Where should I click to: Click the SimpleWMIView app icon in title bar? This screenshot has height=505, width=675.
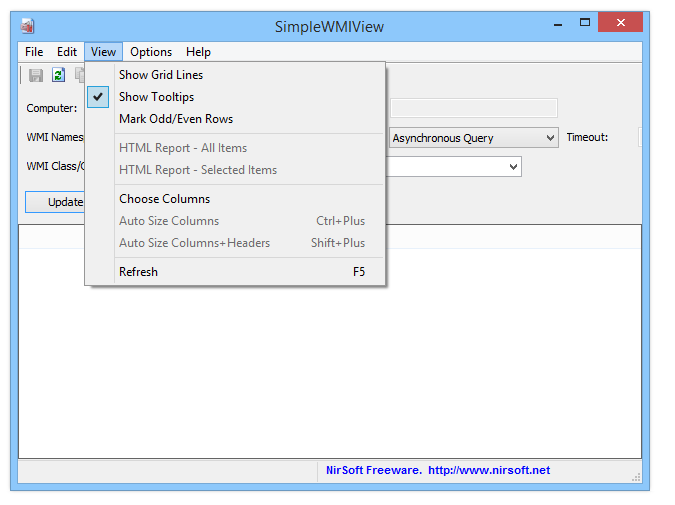(x=28, y=26)
